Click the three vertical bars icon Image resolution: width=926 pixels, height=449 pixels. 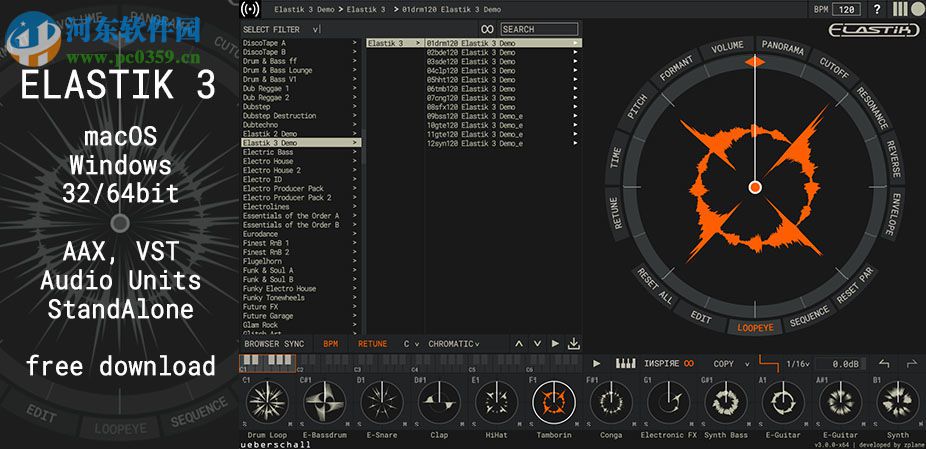tap(901, 9)
